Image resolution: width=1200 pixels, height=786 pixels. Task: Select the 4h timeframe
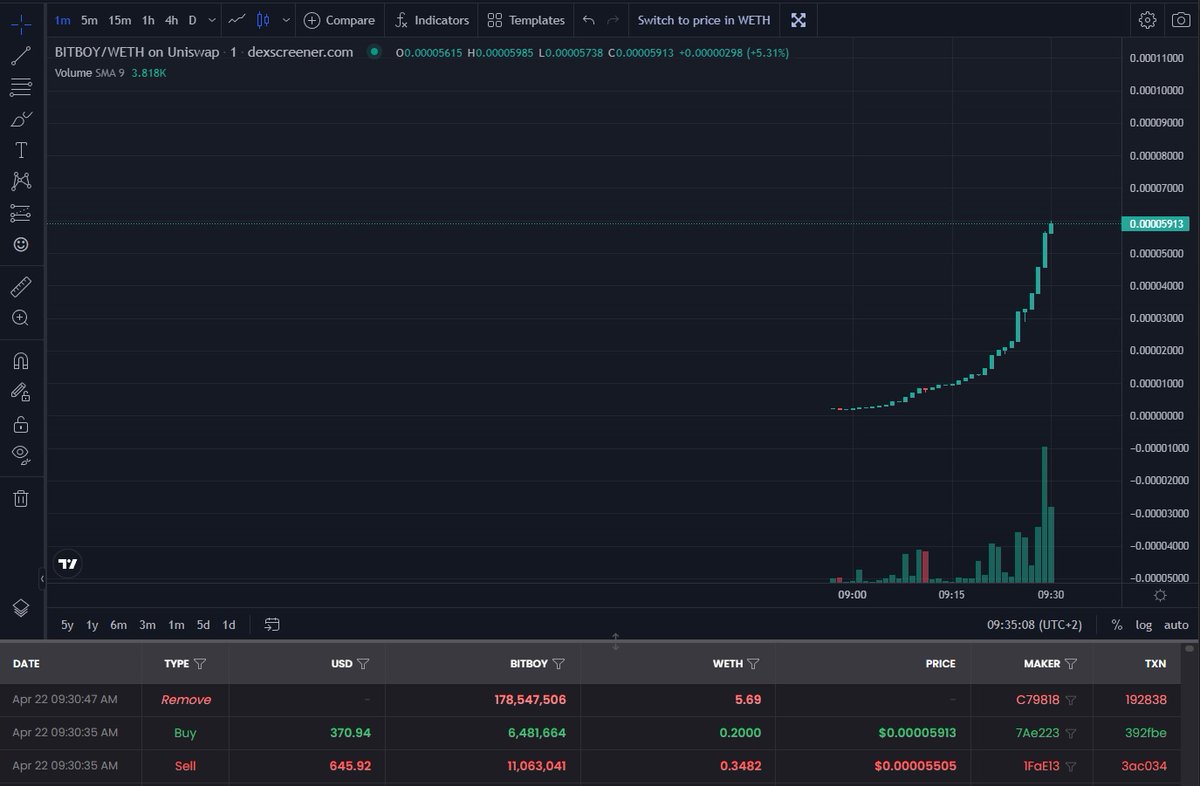tap(172, 20)
